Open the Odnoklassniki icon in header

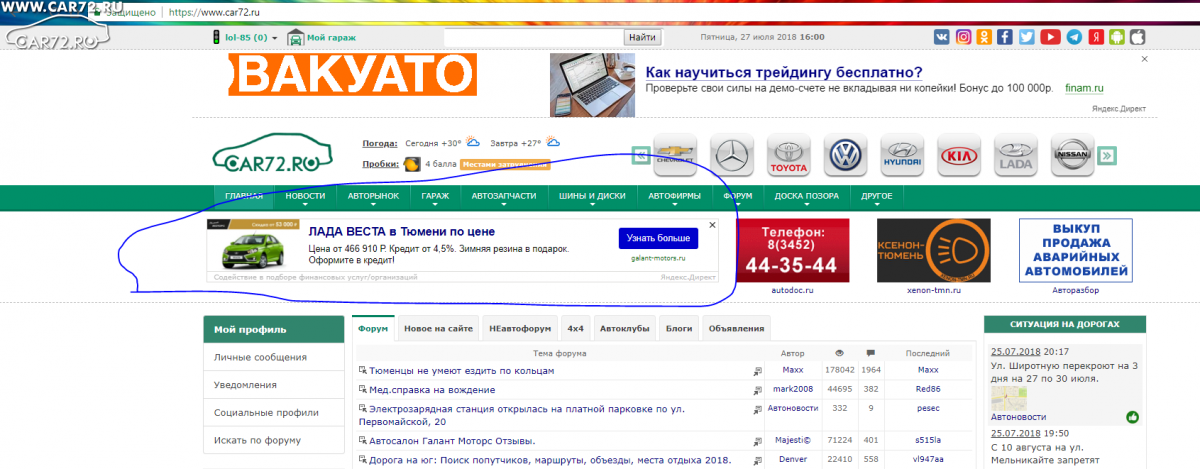pyautogui.click(x=985, y=37)
